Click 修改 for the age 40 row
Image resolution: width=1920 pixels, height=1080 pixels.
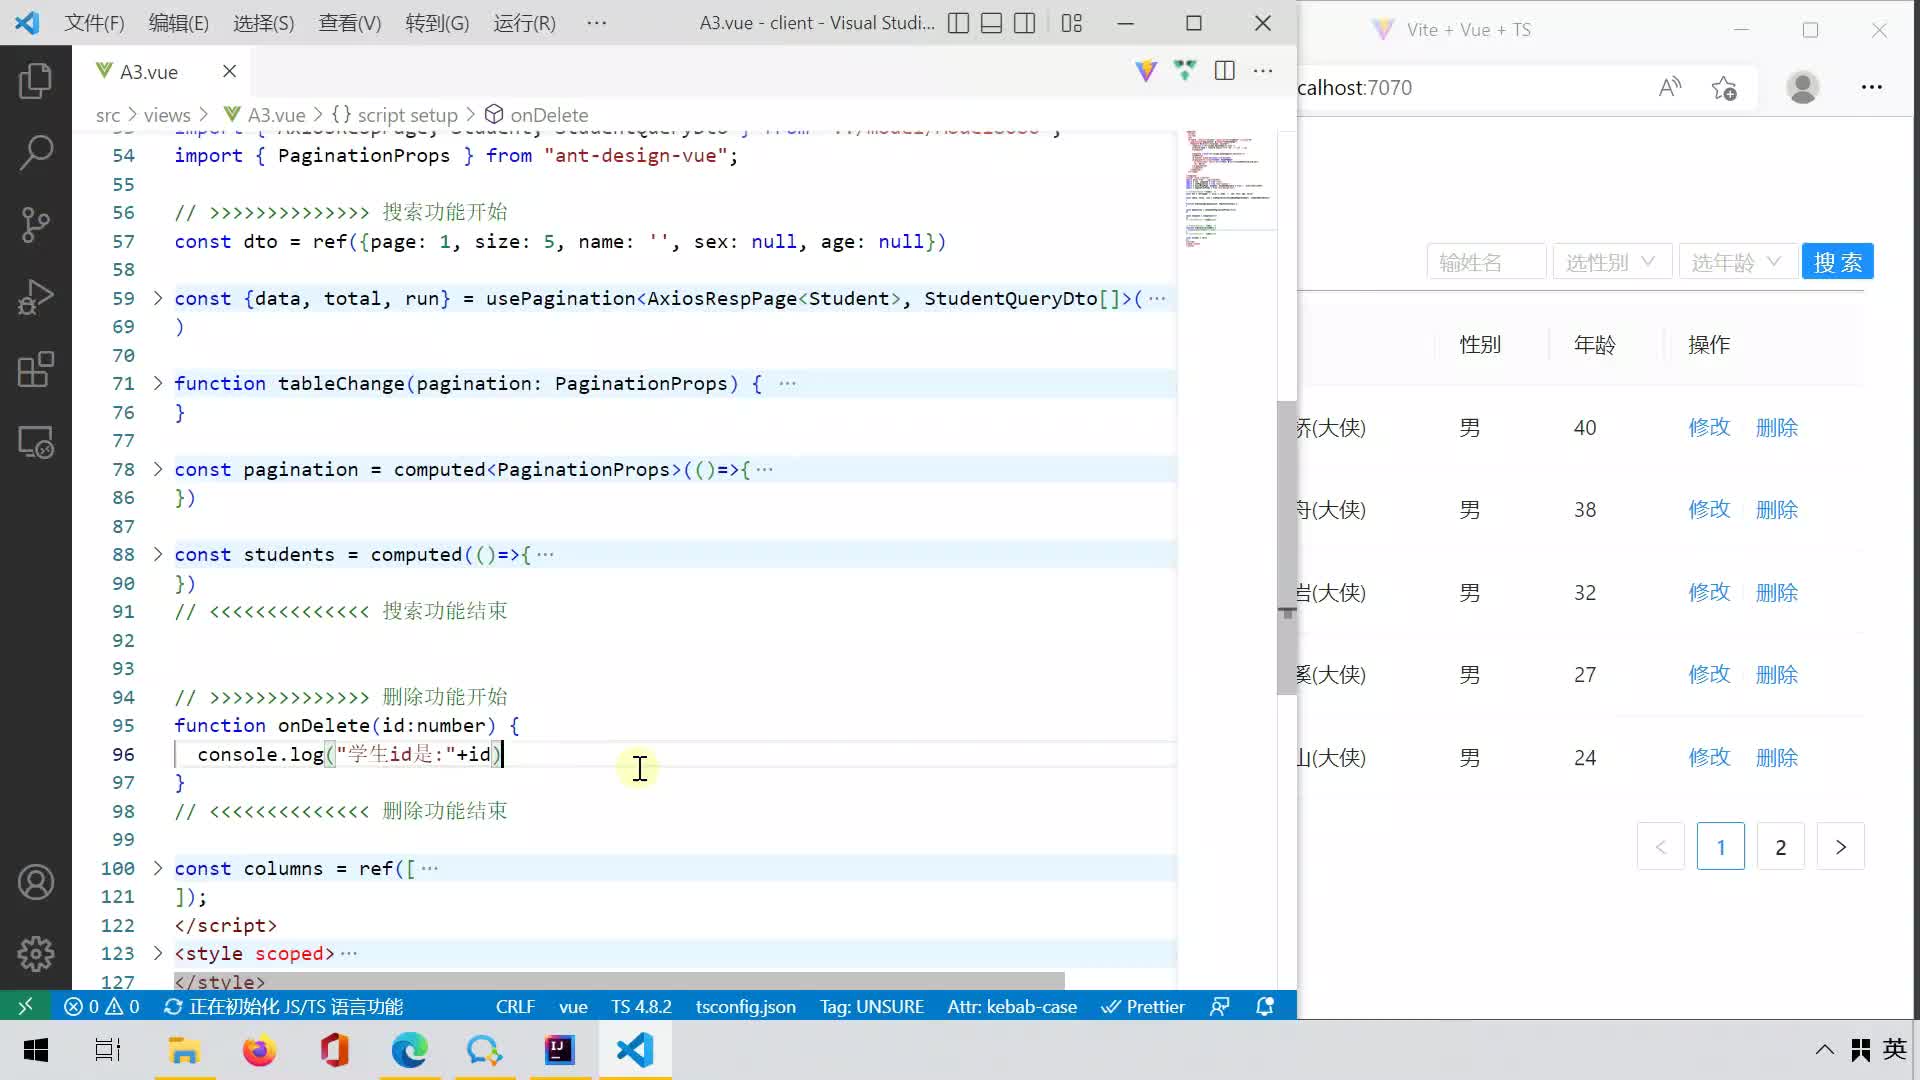[x=1709, y=428]
